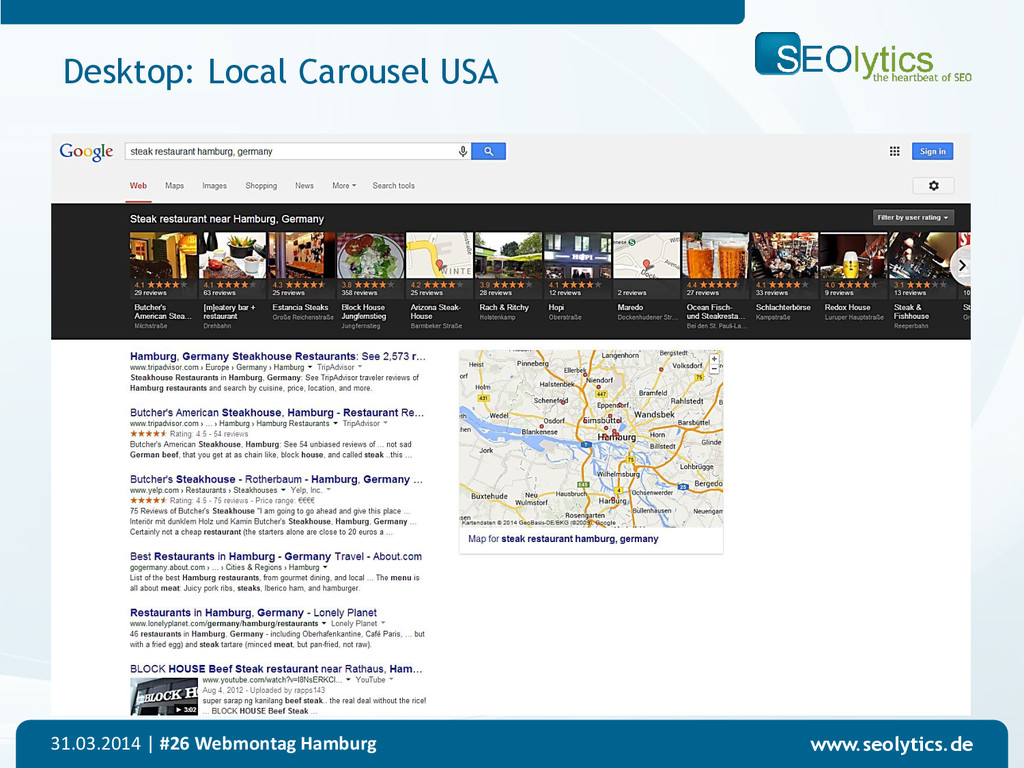The height and width of the screenshot is (768, 1024).
Task: Open the Google apps grid icon
Action: (895, 152)
